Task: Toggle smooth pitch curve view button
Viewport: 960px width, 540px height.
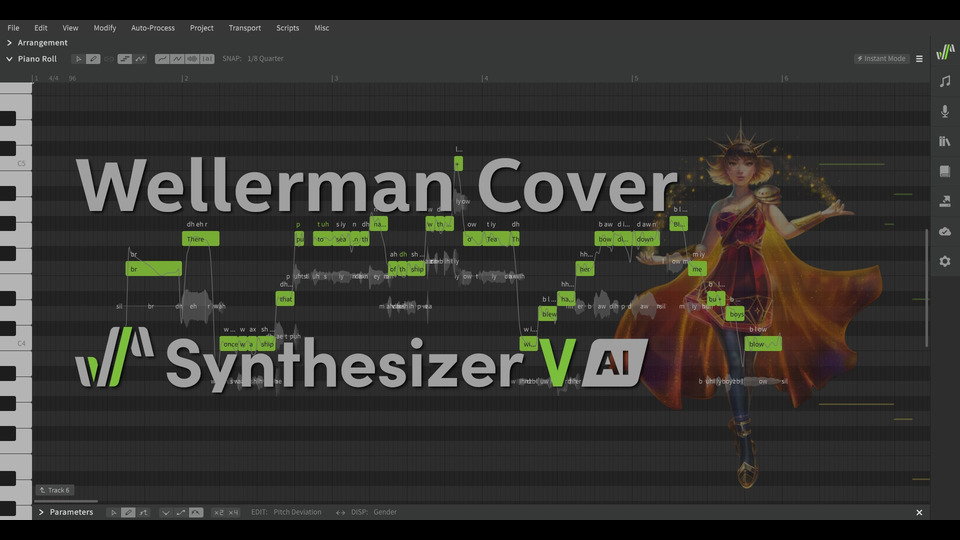Action: 162,59
